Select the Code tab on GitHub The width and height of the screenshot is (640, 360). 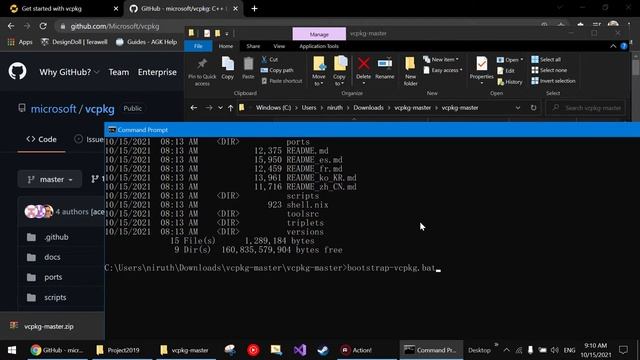[41, 139]
